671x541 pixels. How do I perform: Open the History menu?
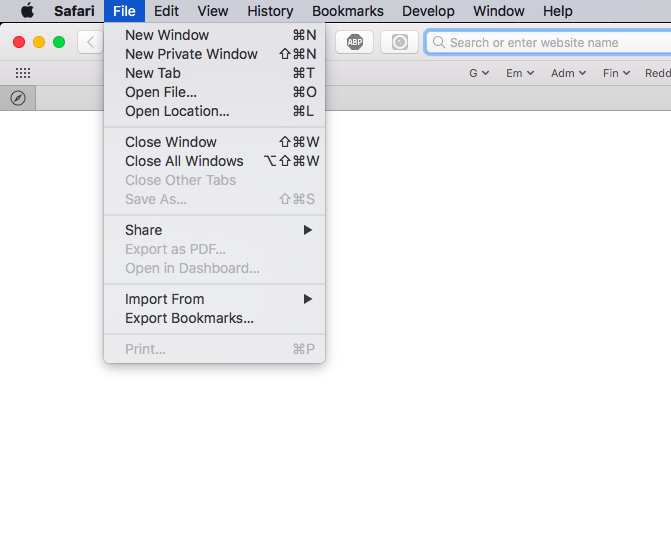pos(270,11)
